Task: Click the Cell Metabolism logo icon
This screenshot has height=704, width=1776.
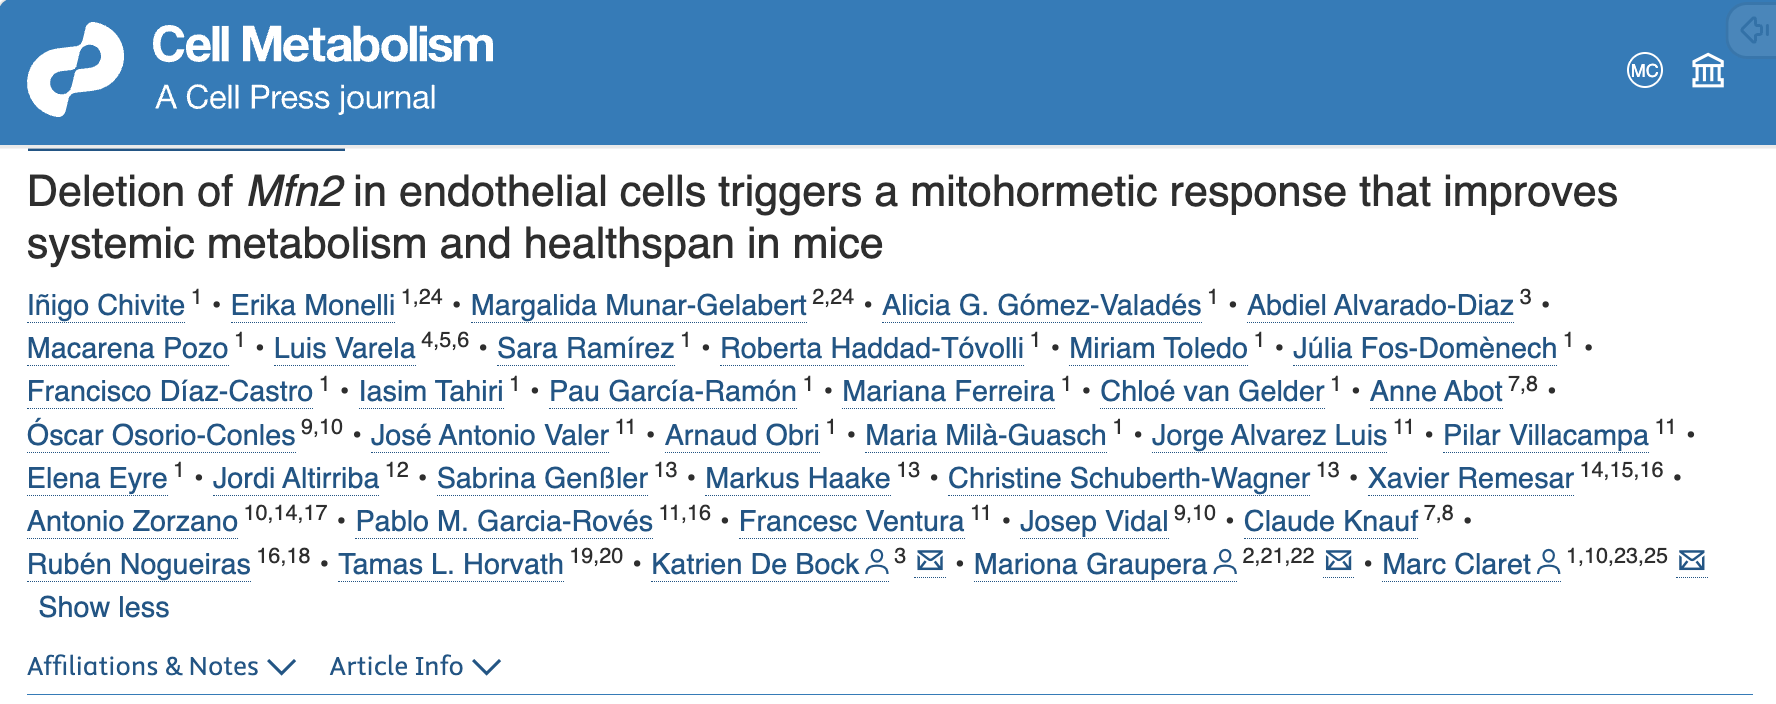Action: pos(75,69)
